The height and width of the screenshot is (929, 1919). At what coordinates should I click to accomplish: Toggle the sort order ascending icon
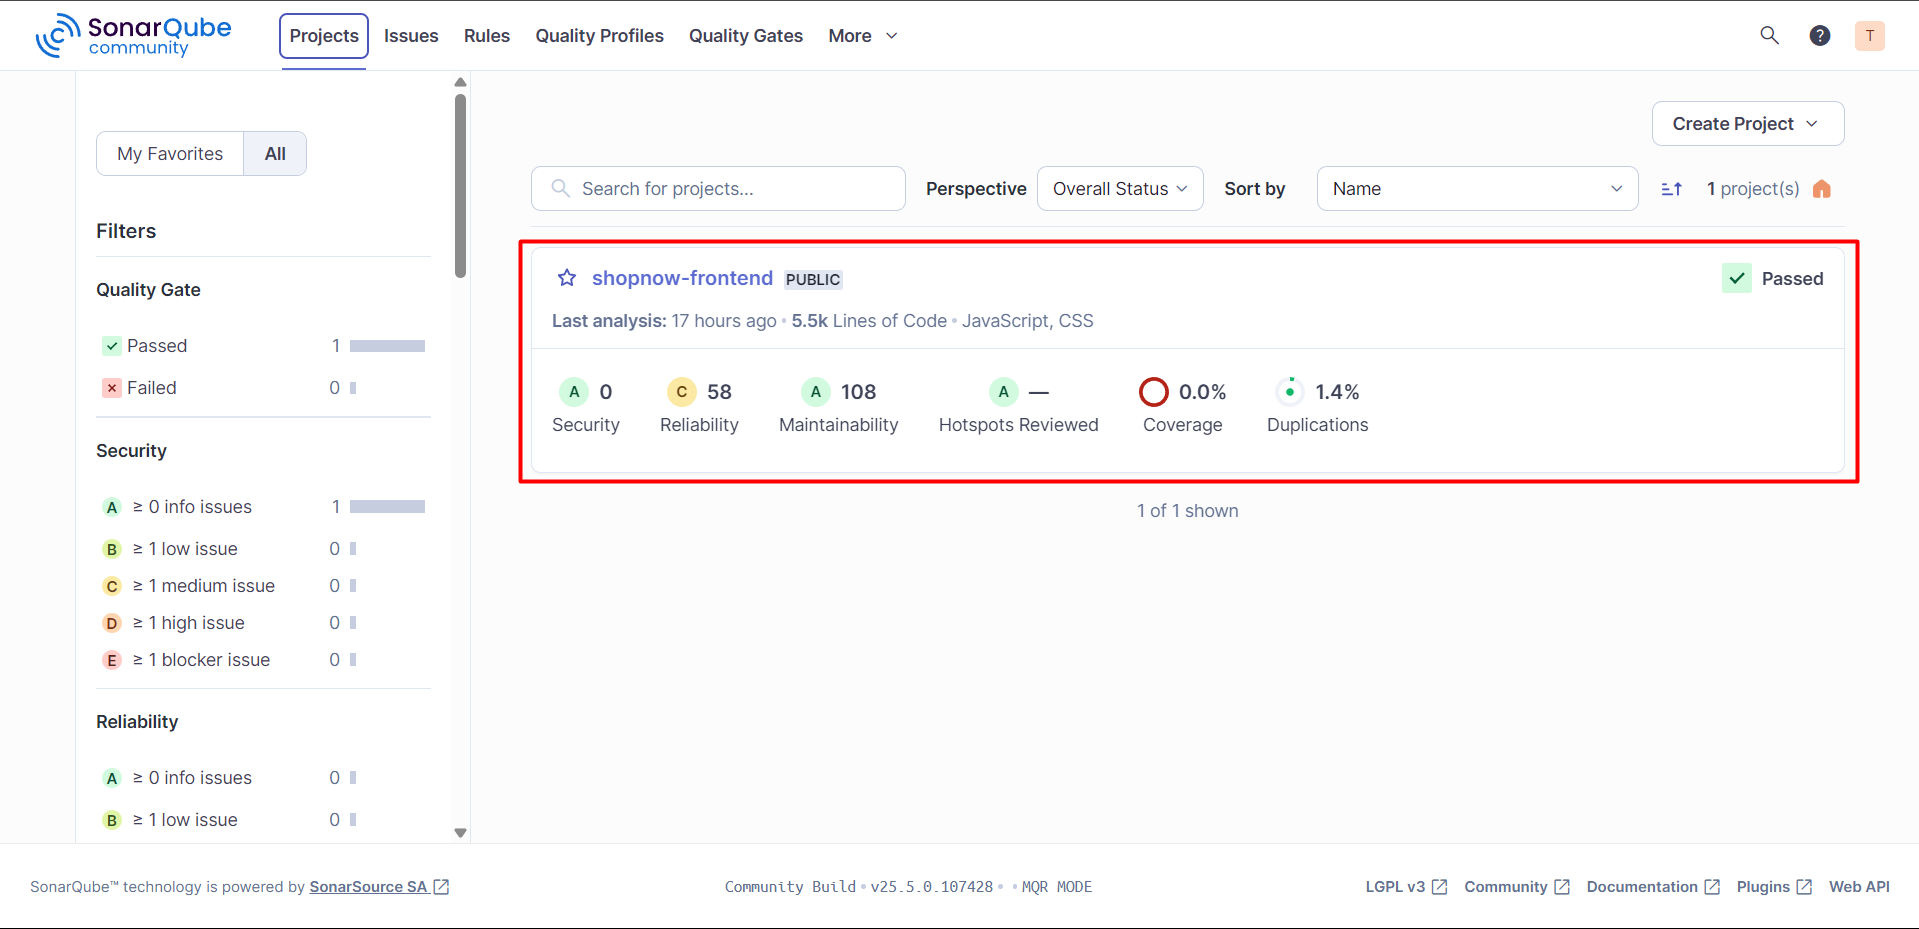click(x=1671, y=189)
